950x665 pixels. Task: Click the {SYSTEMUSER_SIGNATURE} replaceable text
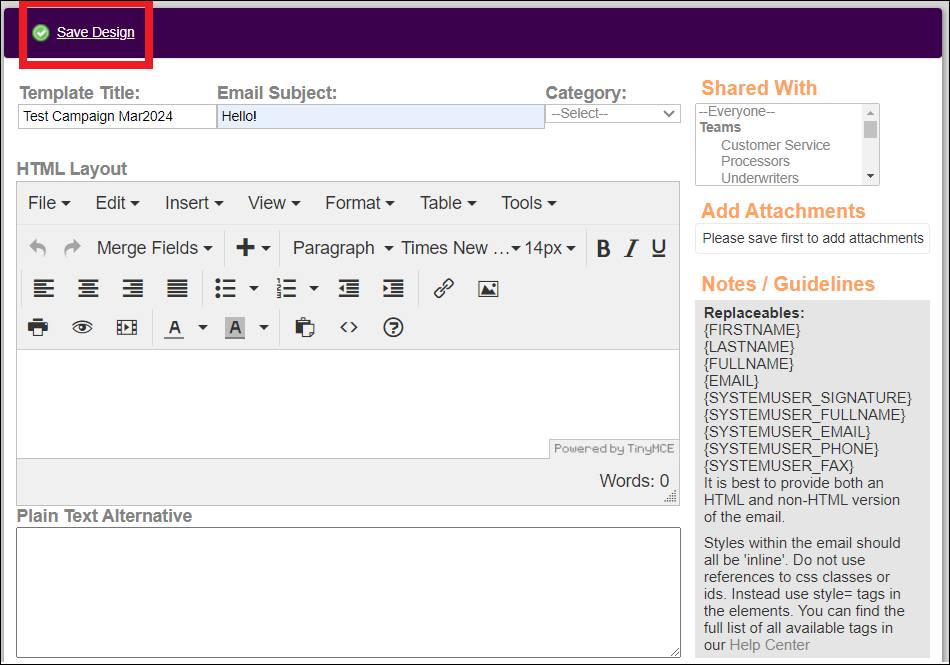point(808,398)
